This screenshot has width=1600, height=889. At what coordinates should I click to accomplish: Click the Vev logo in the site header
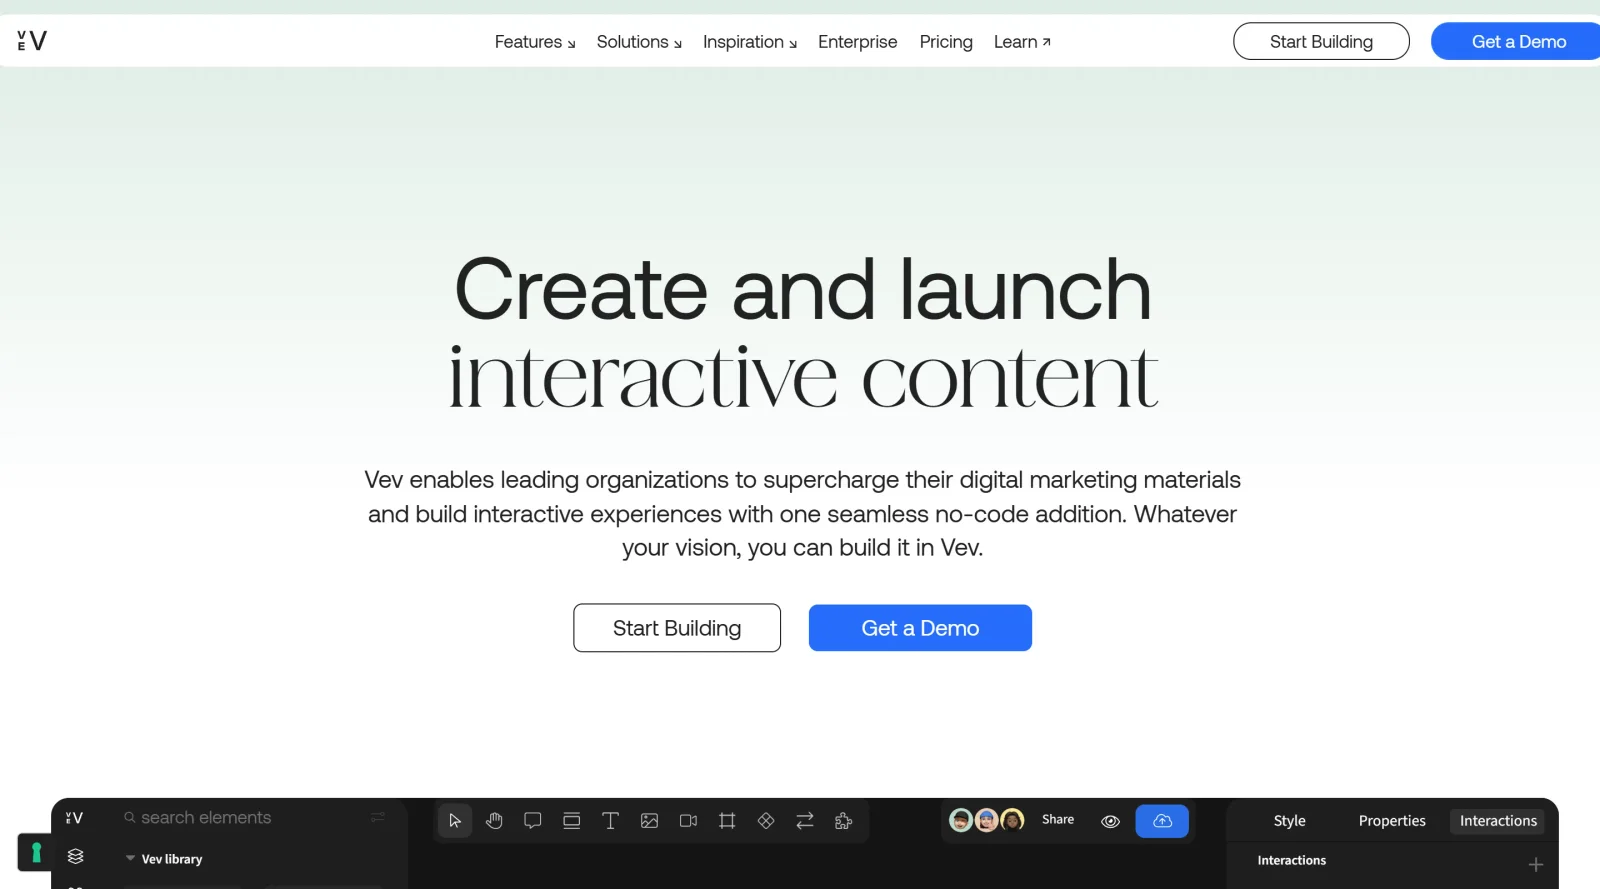(x=32, y=41)
